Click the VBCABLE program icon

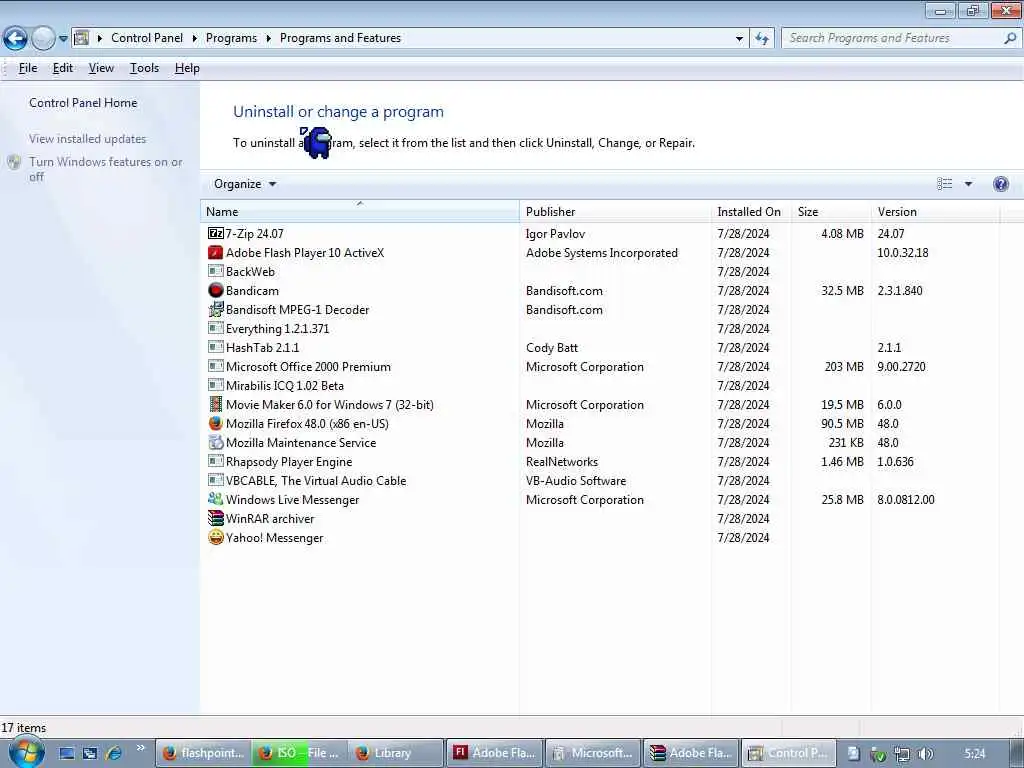tap(216, 479)
